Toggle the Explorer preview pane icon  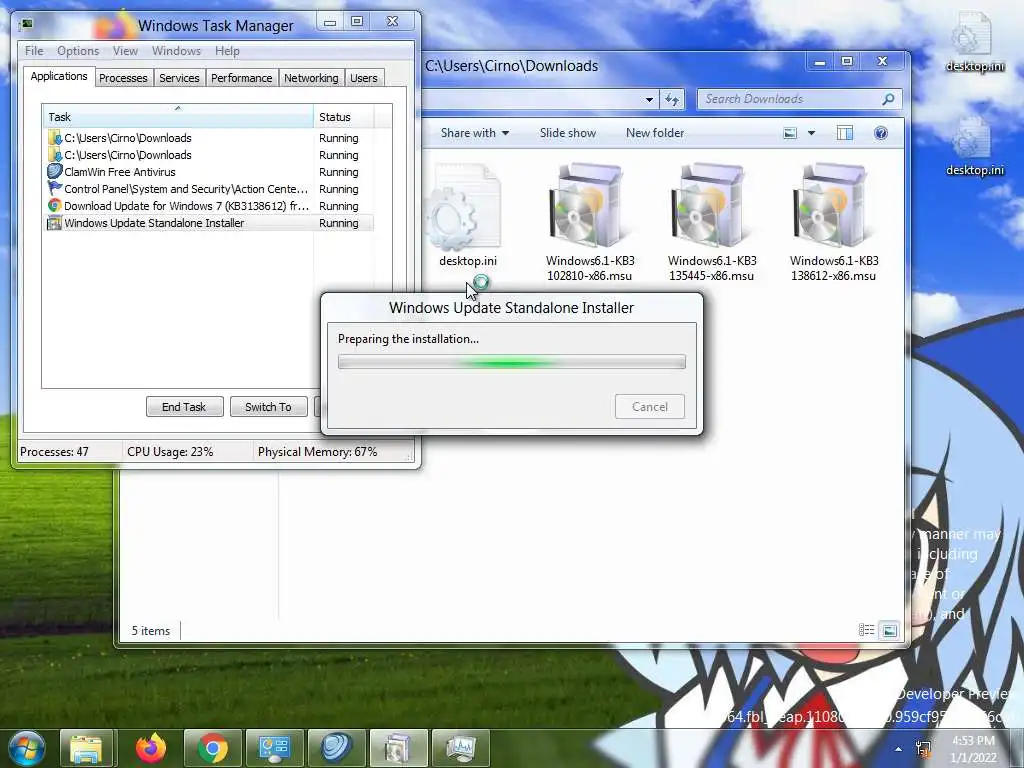pyautogui.click(x=844, y=133)
